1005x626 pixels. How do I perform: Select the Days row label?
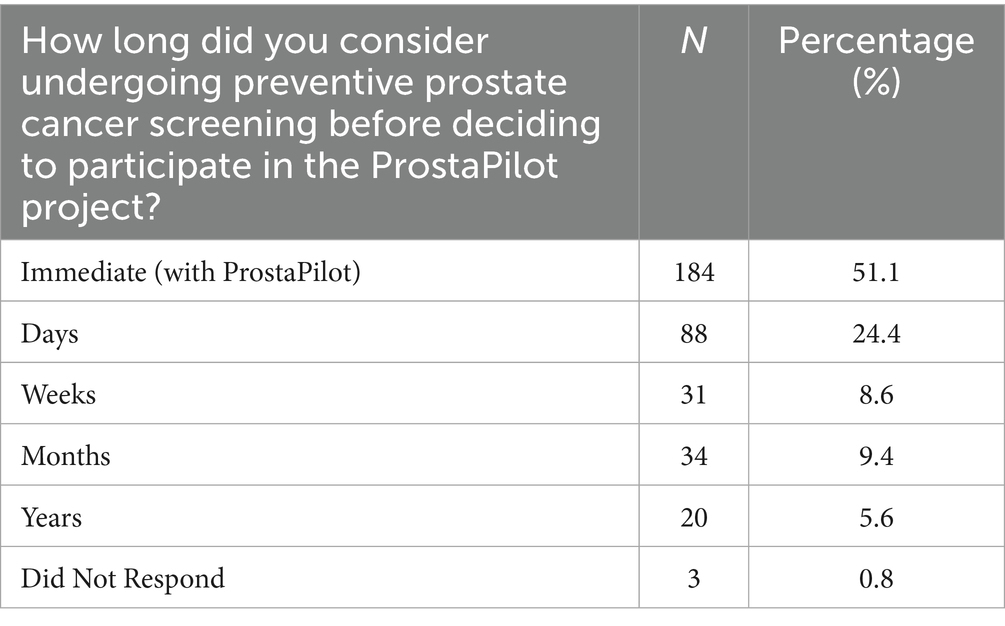coord(49,334)
